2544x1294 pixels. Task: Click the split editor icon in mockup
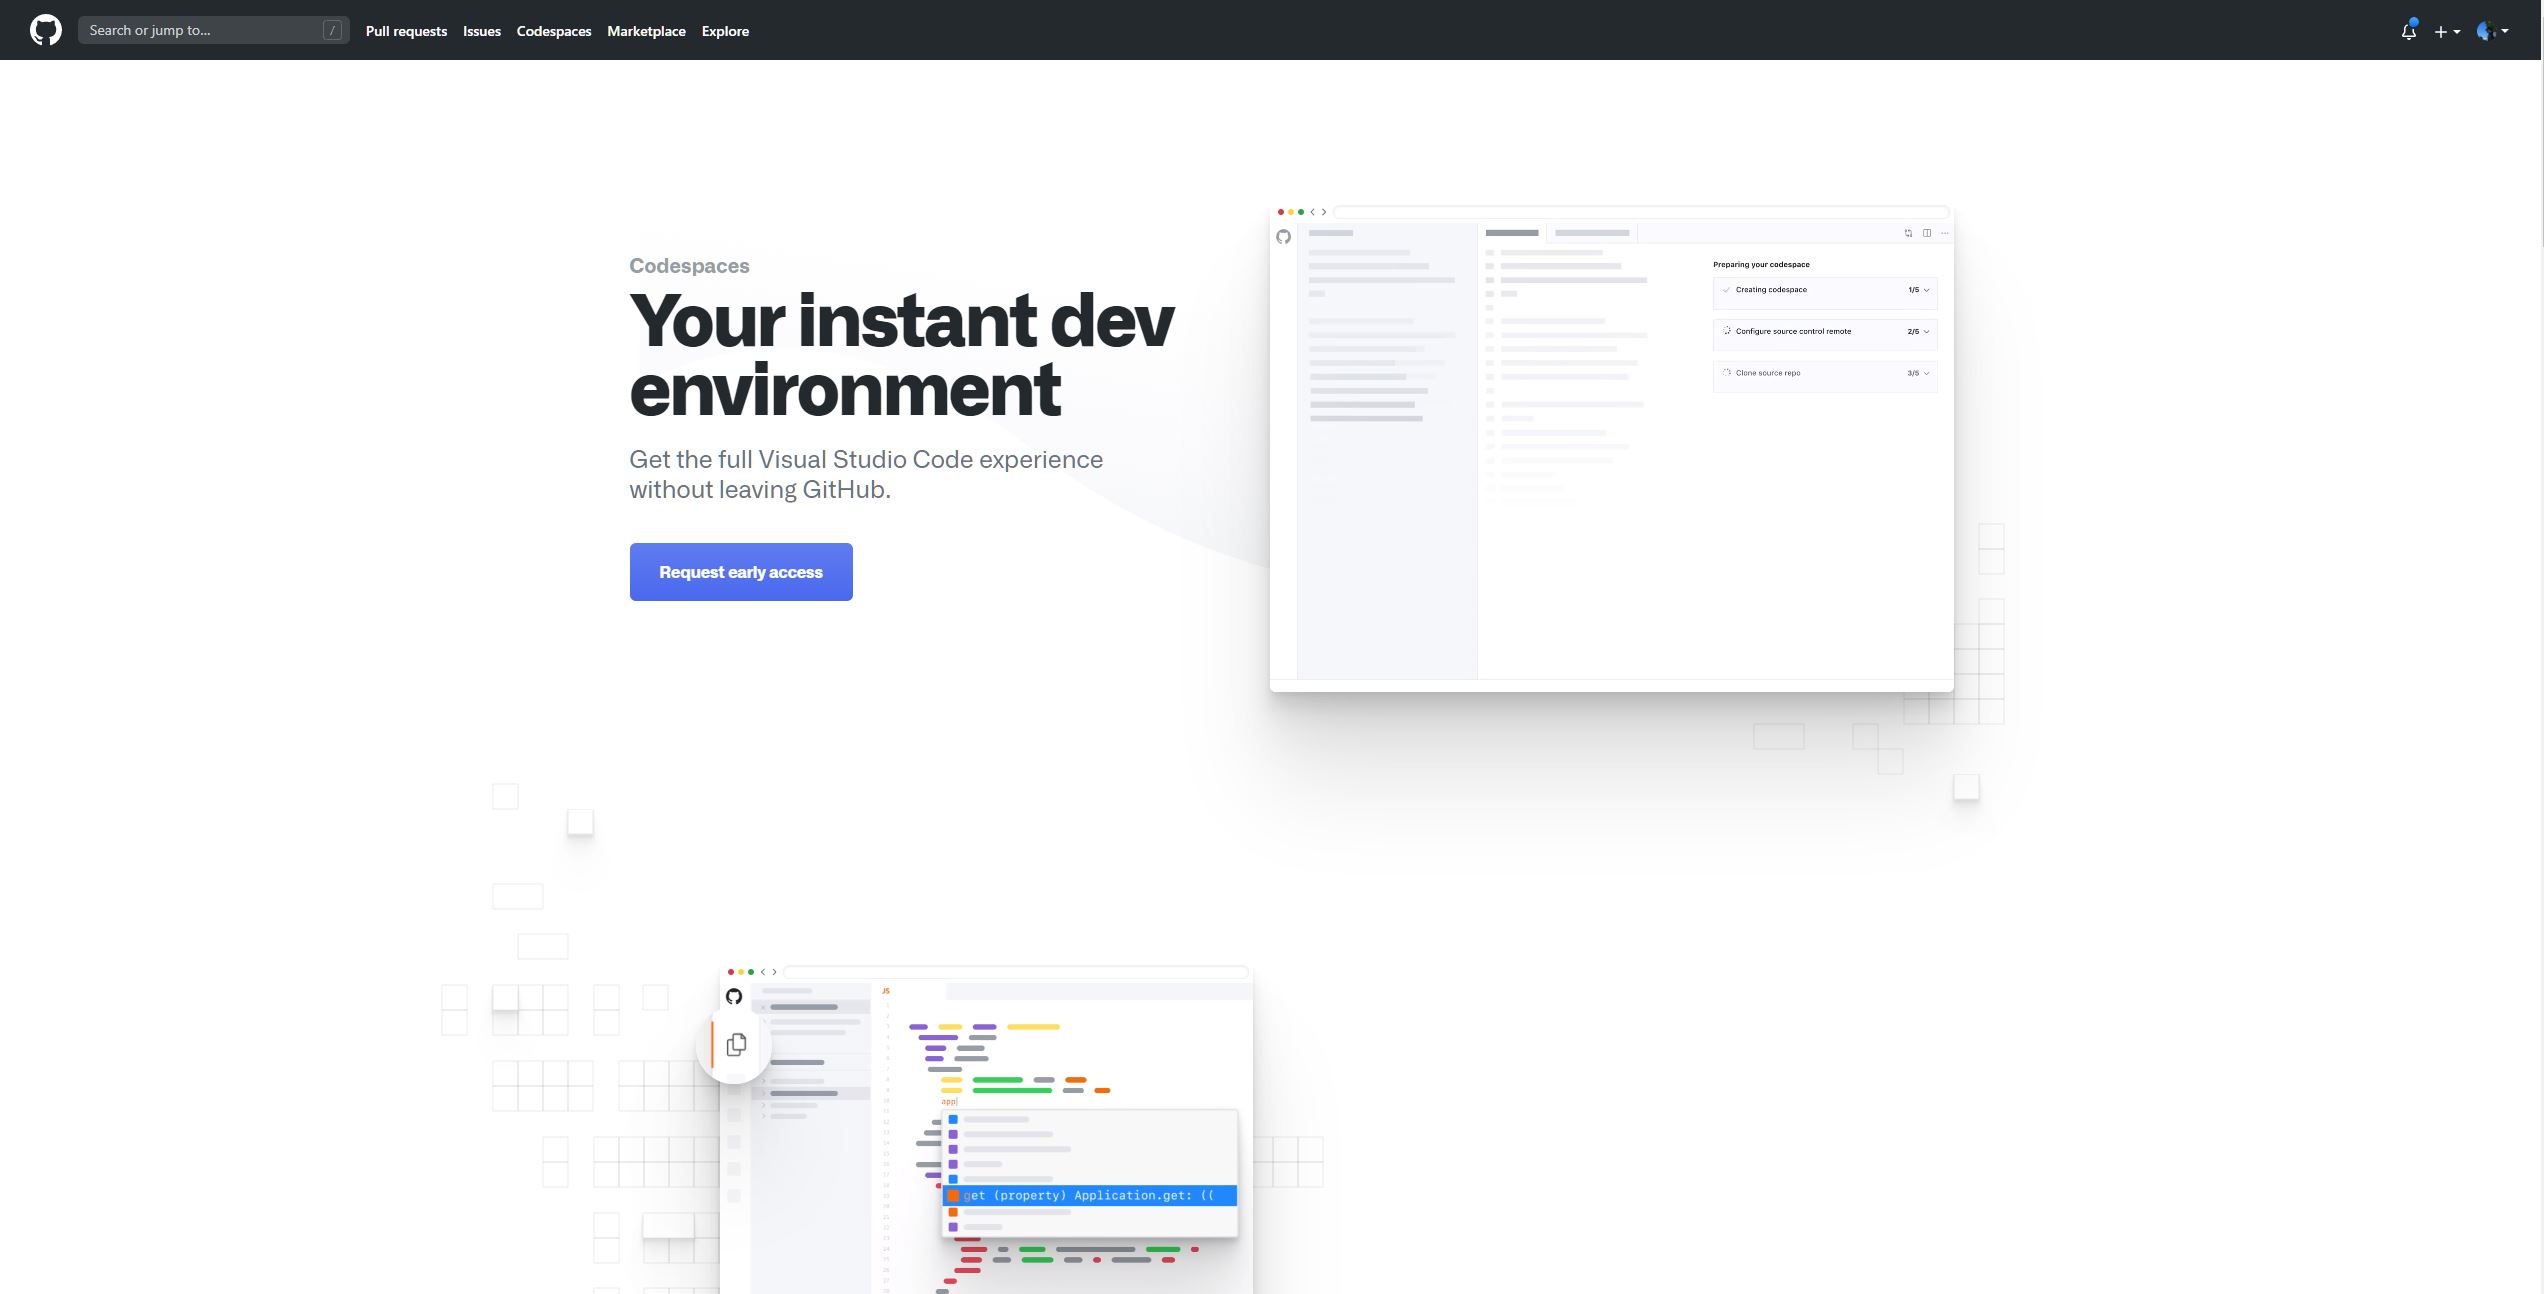click(1926, 233)
